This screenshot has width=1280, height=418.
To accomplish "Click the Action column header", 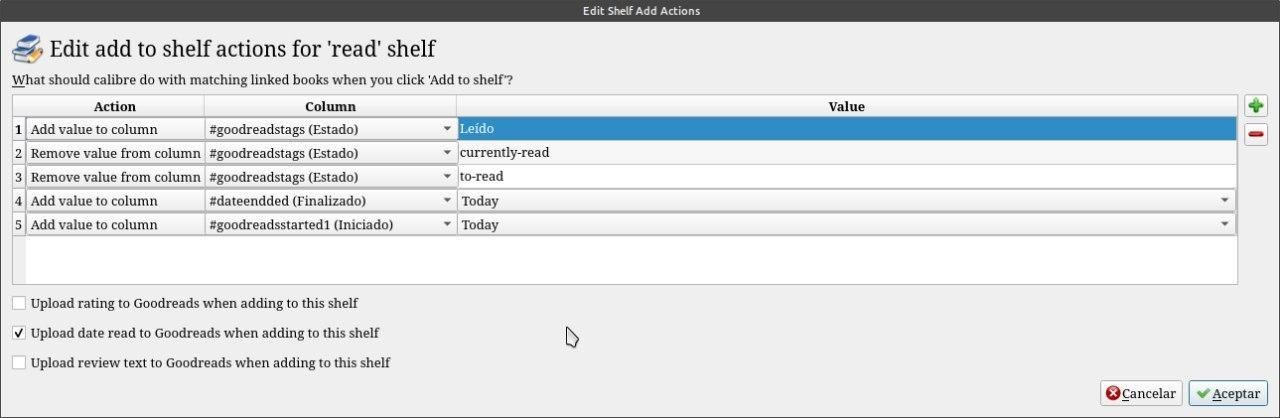I will pos(115,106).
